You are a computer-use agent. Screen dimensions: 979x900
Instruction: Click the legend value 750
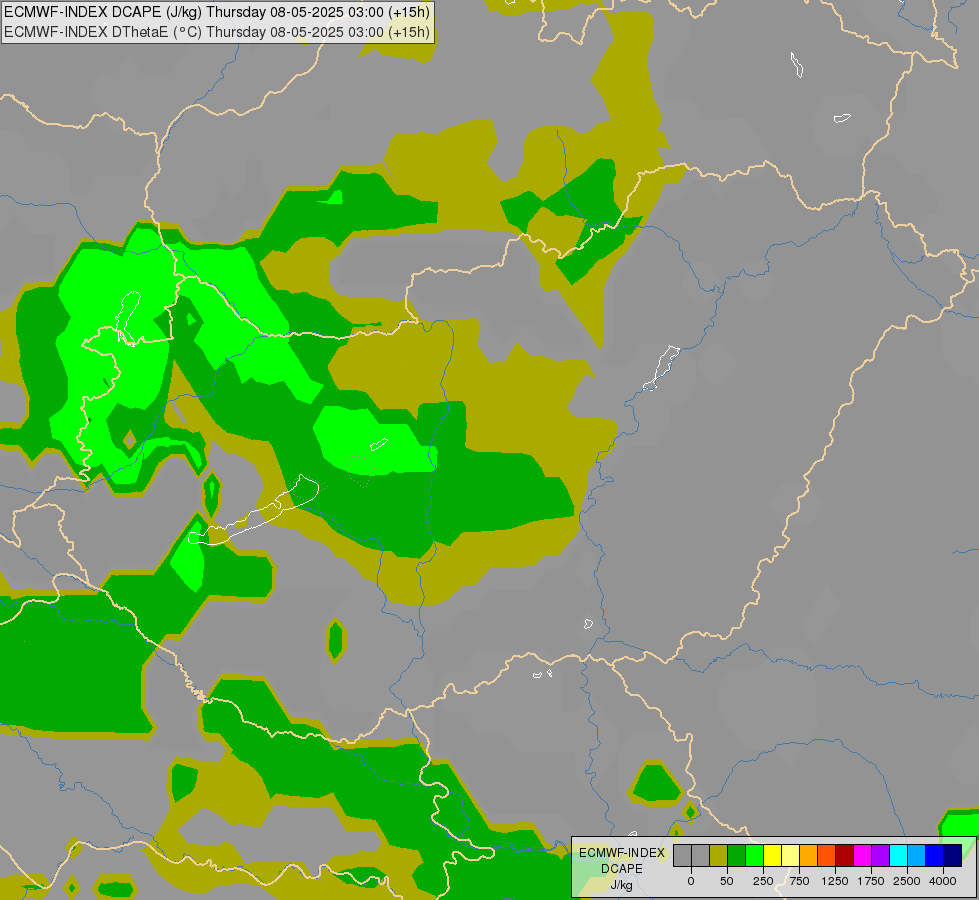[799, 881]
